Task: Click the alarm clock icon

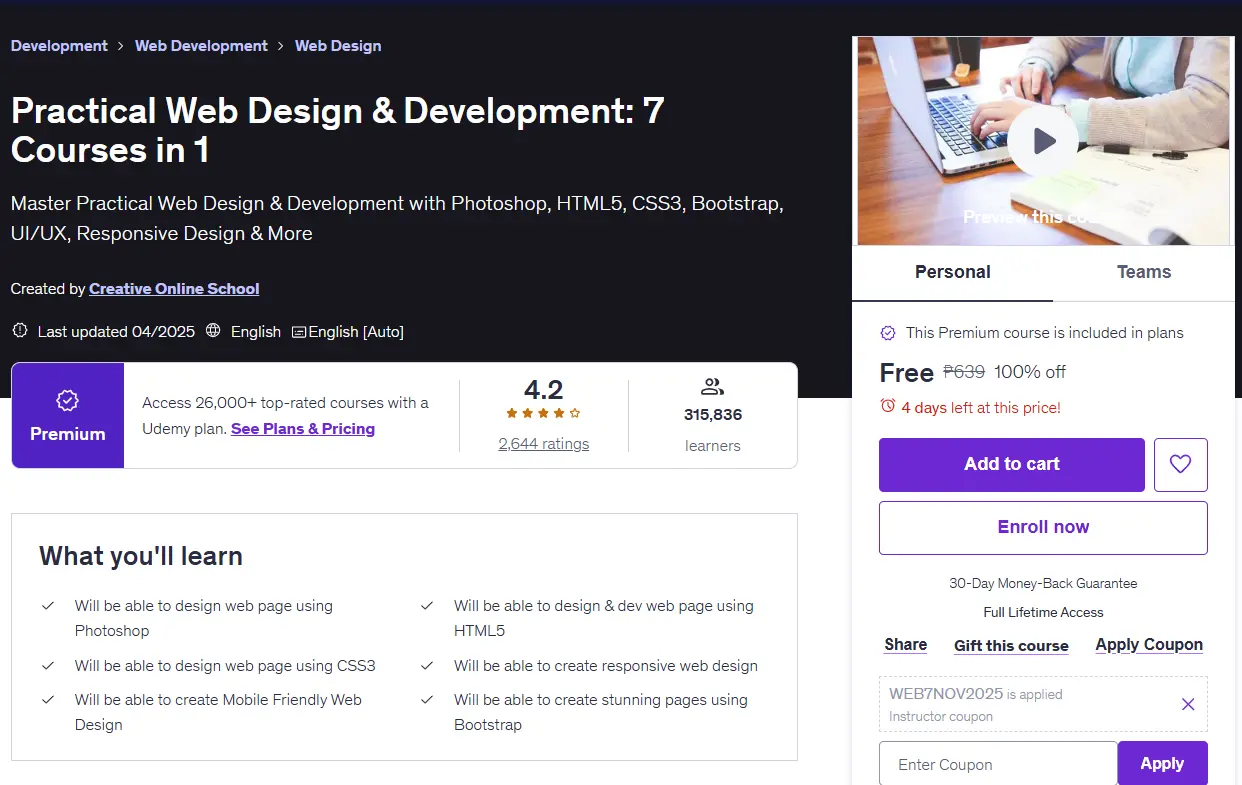Action: coord(887,406)
